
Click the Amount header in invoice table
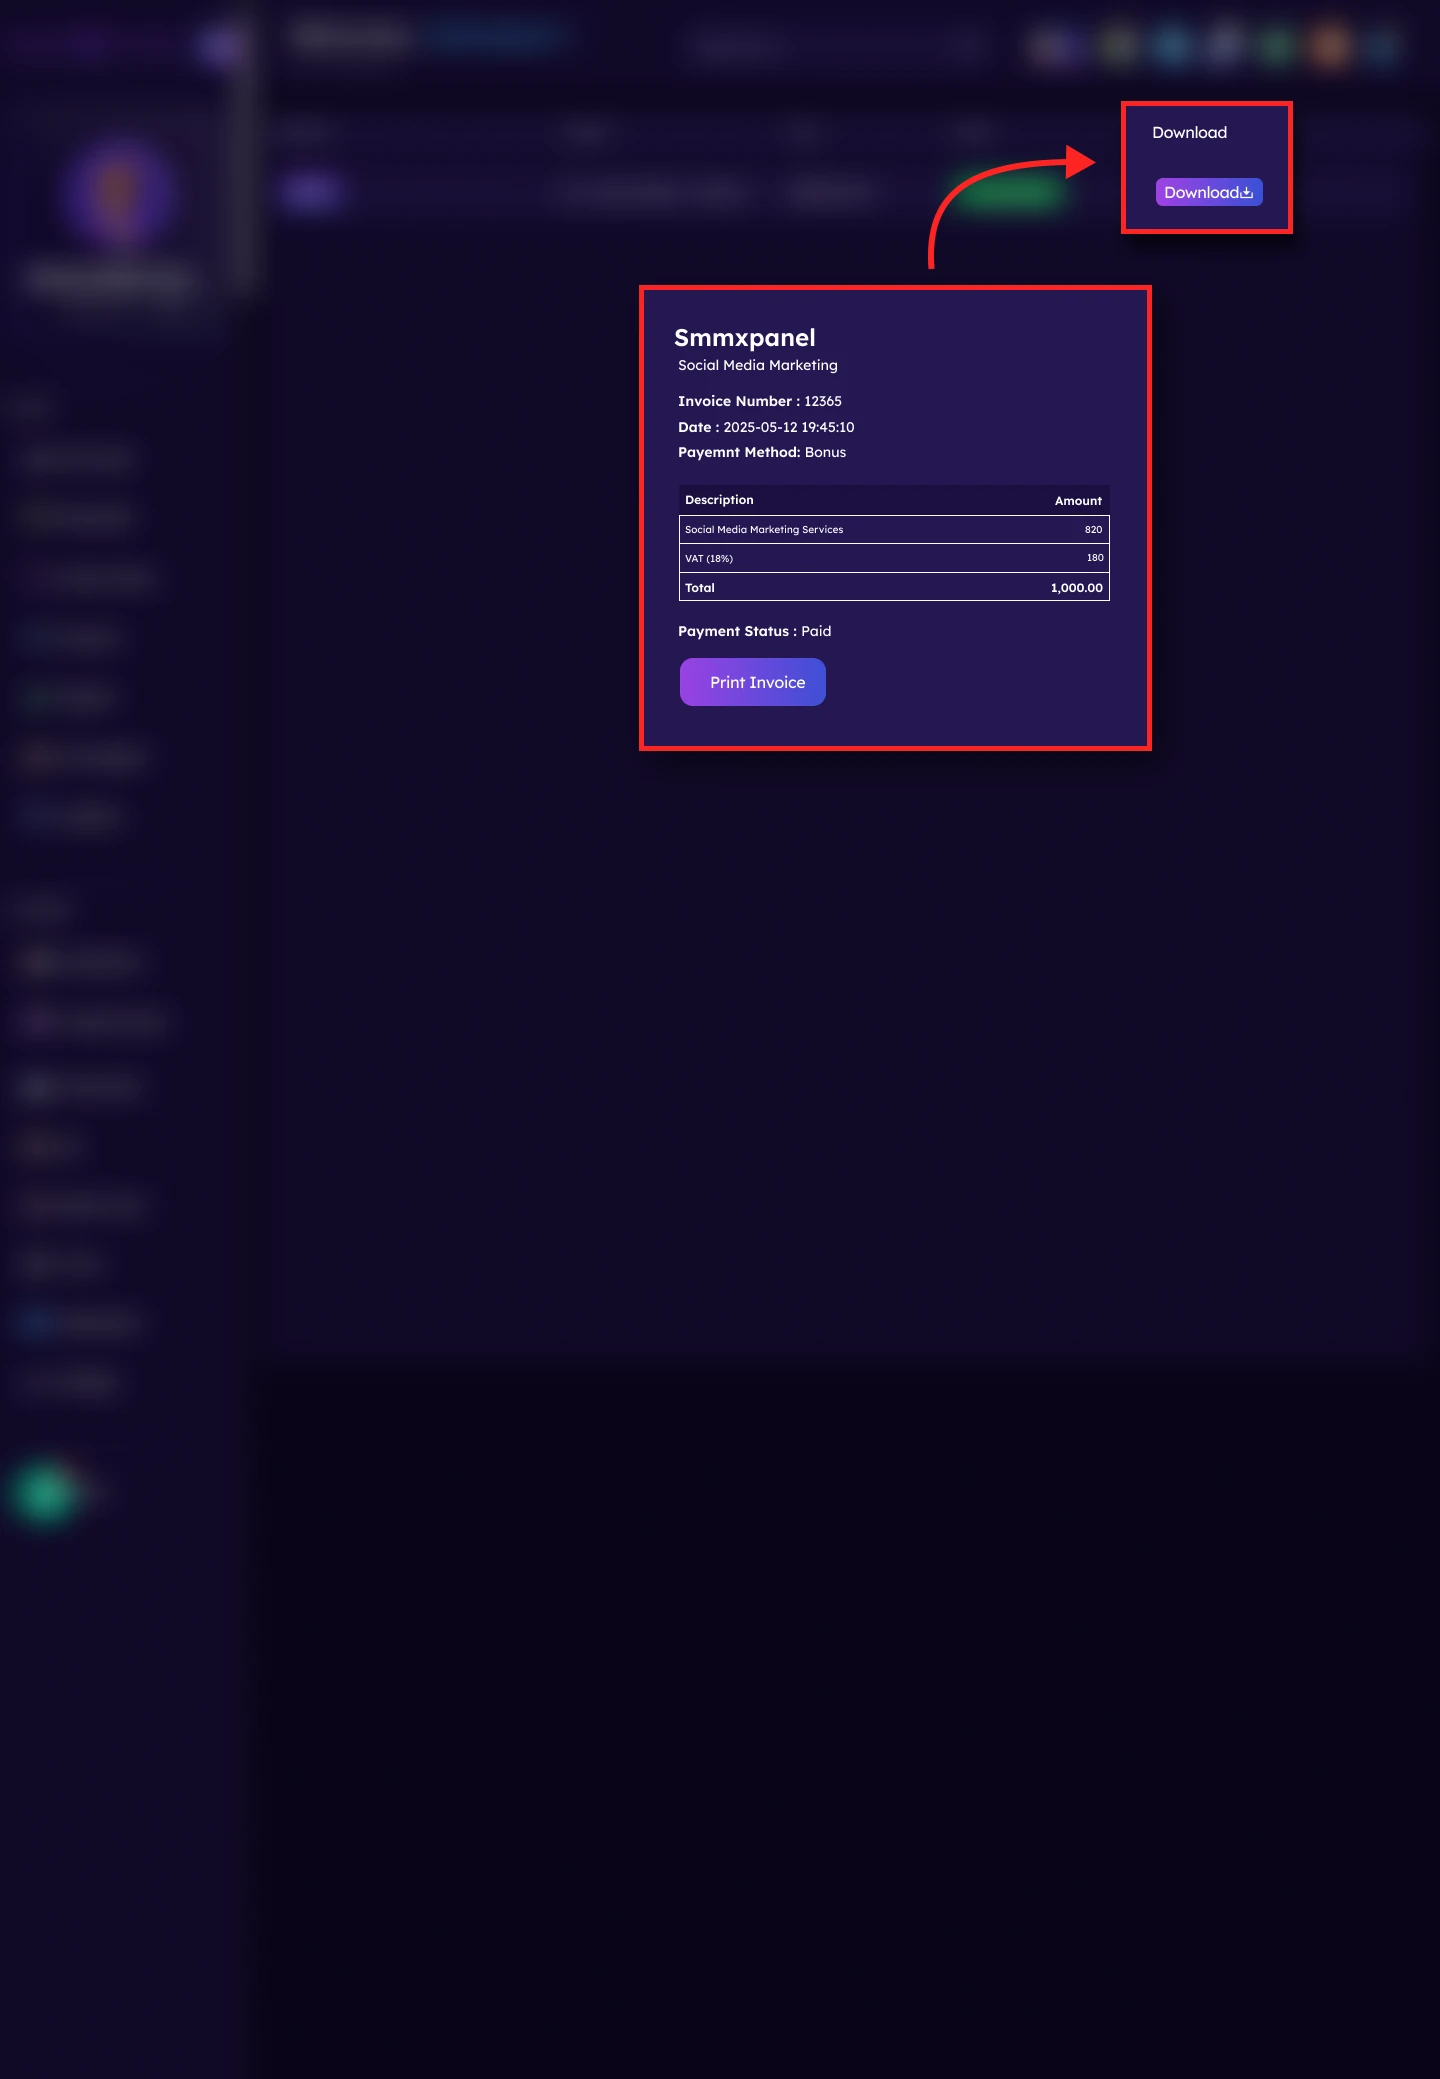coord(1078,501)
